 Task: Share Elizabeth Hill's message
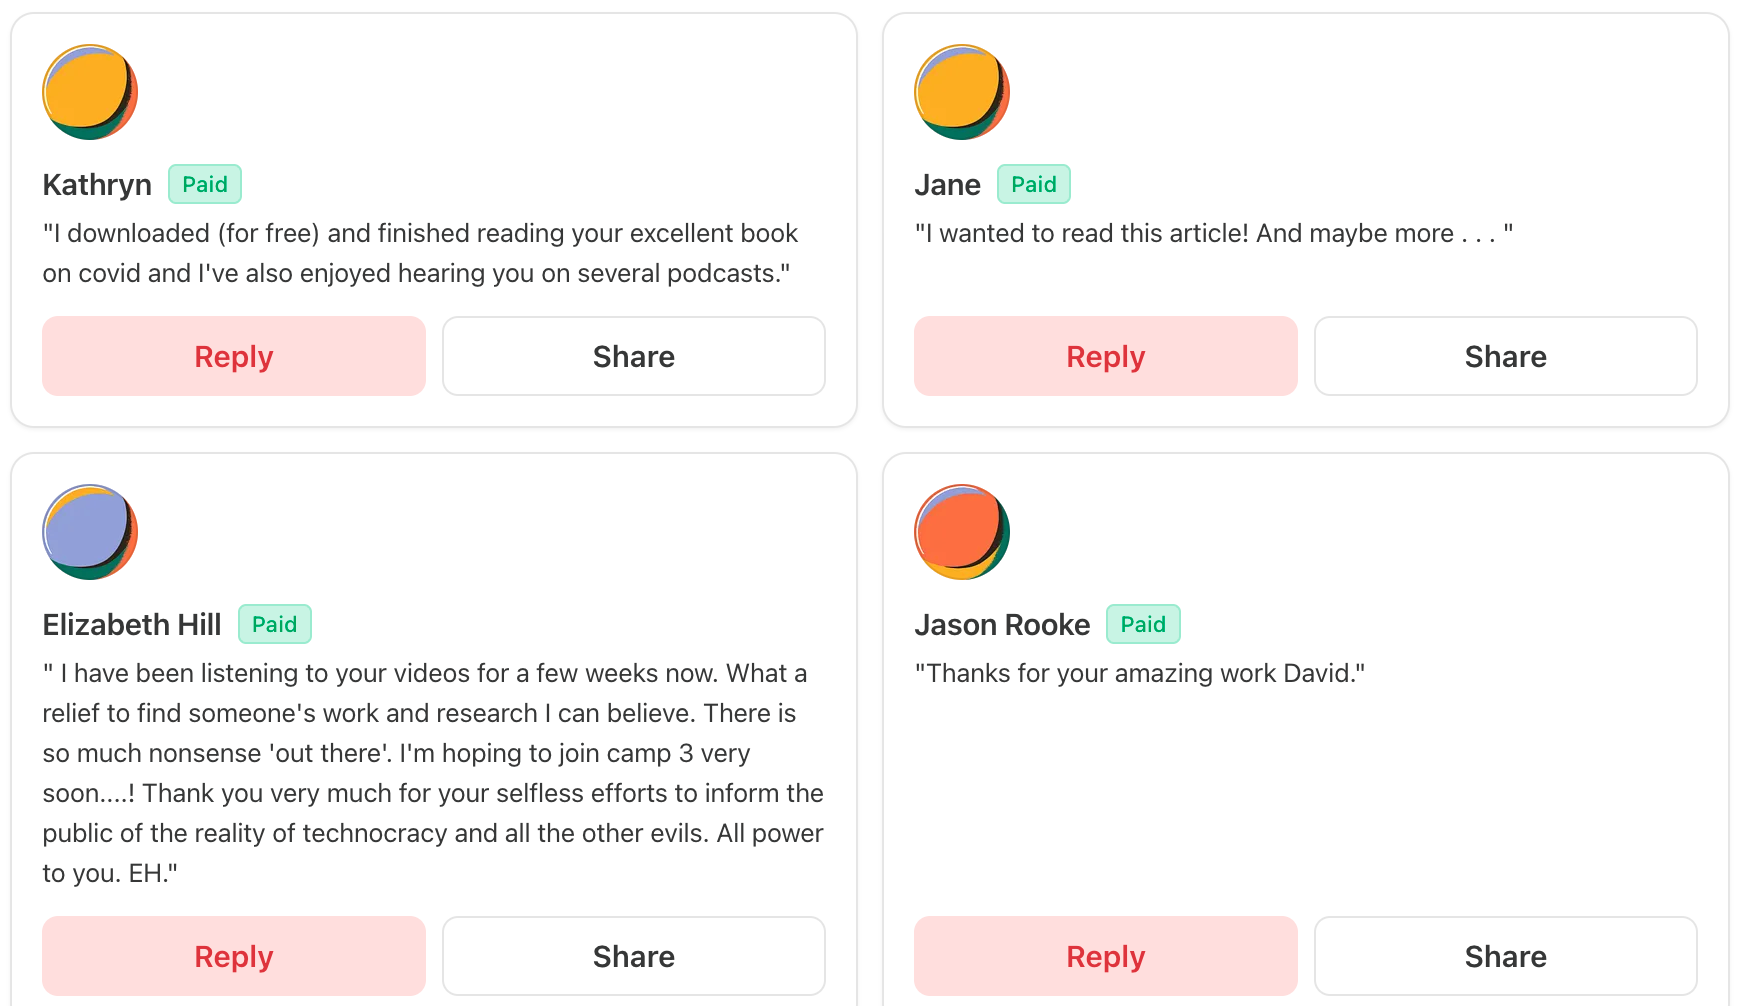tap(634, 956)
